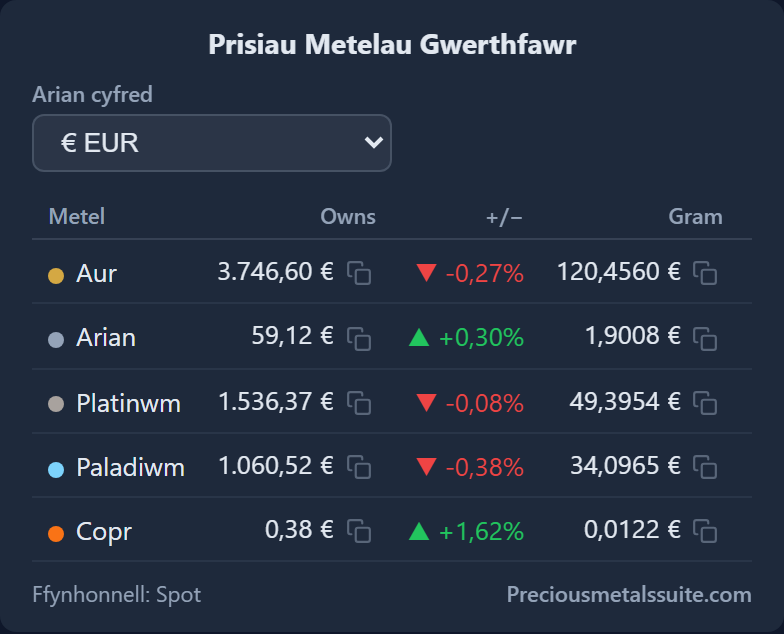
Task: Click the orange Copr color dot
Action: point(56,534)
